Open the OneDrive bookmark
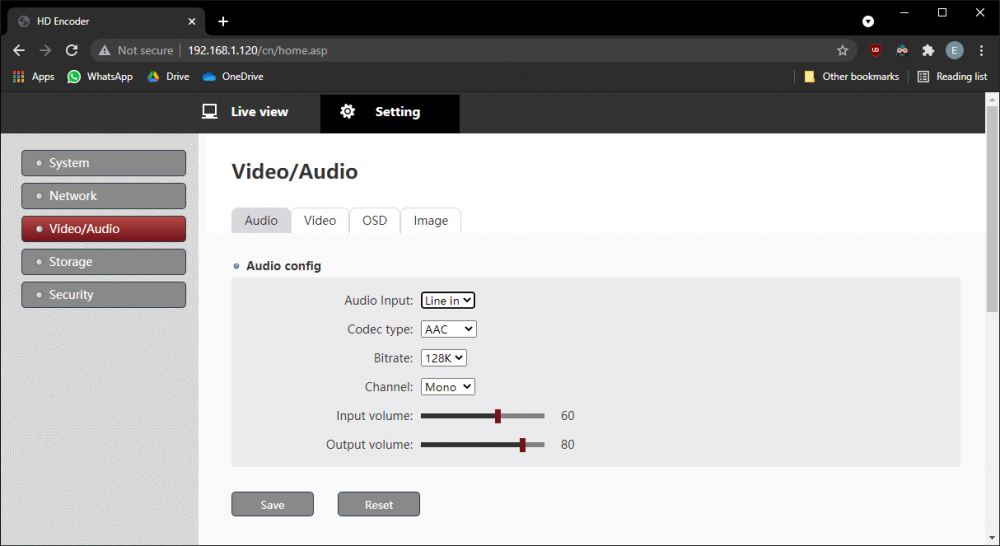This screenshot has width=1000, height=546. (x=233, y=77)
